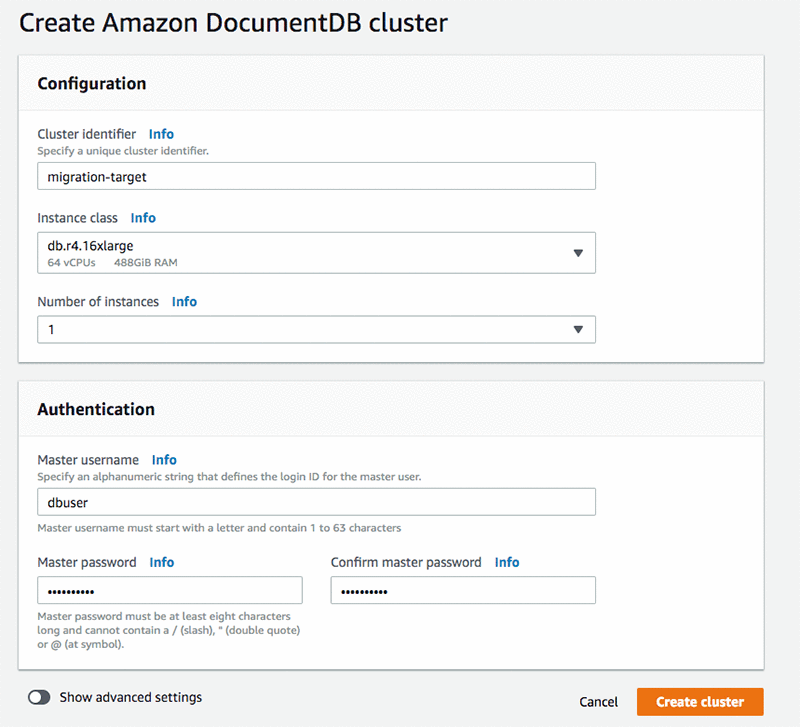Focus the Cluster identifier text field
This screenshot has height=727, width=800.
[316, 176]
